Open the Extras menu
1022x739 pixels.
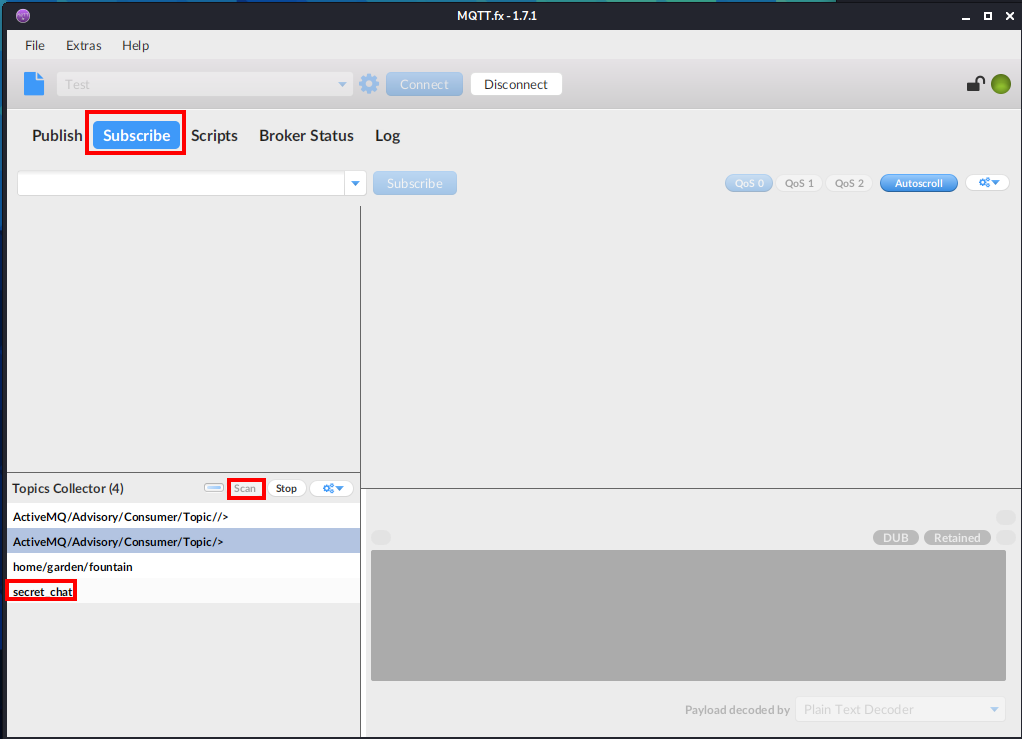click(83, 45)
